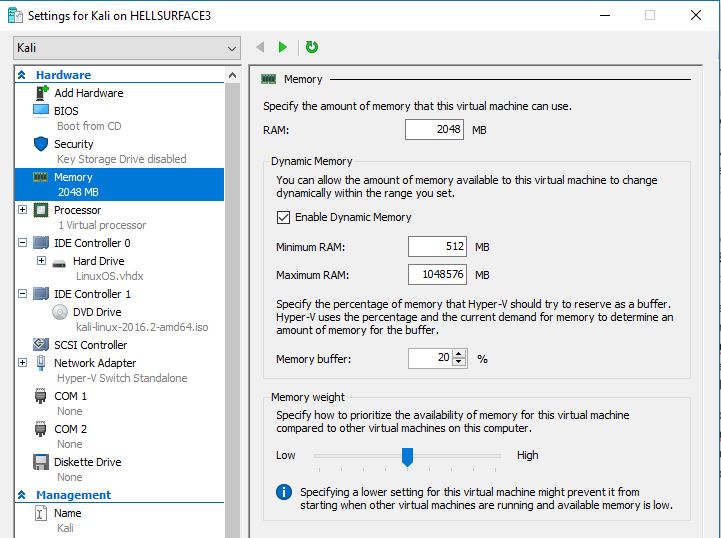The width and height of the screenshot is (721, 538).
Task: Click the Add Hardware icon
Action: click(x=41, y=93)
